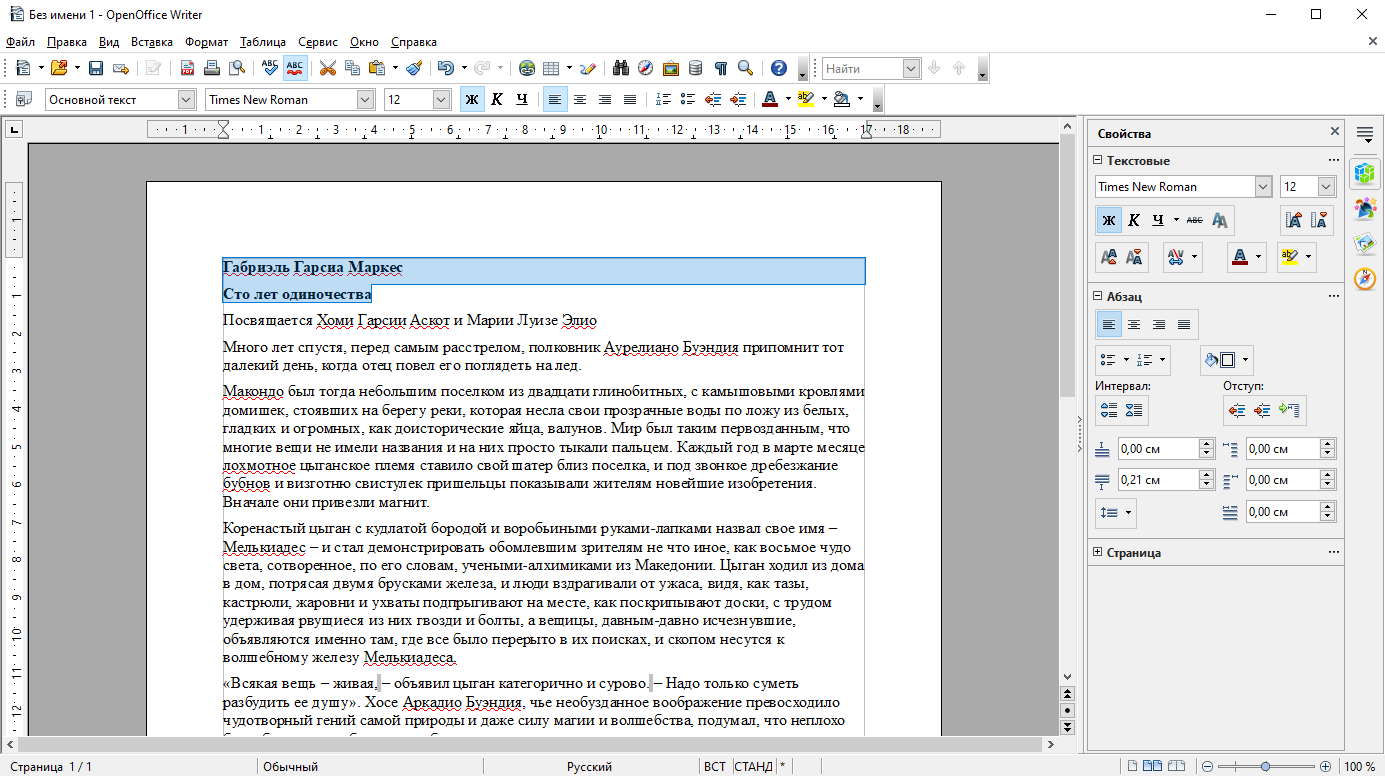Adjust the zoom slider in the status bar
This screenshot has width=1385, height=776.
1266,766
